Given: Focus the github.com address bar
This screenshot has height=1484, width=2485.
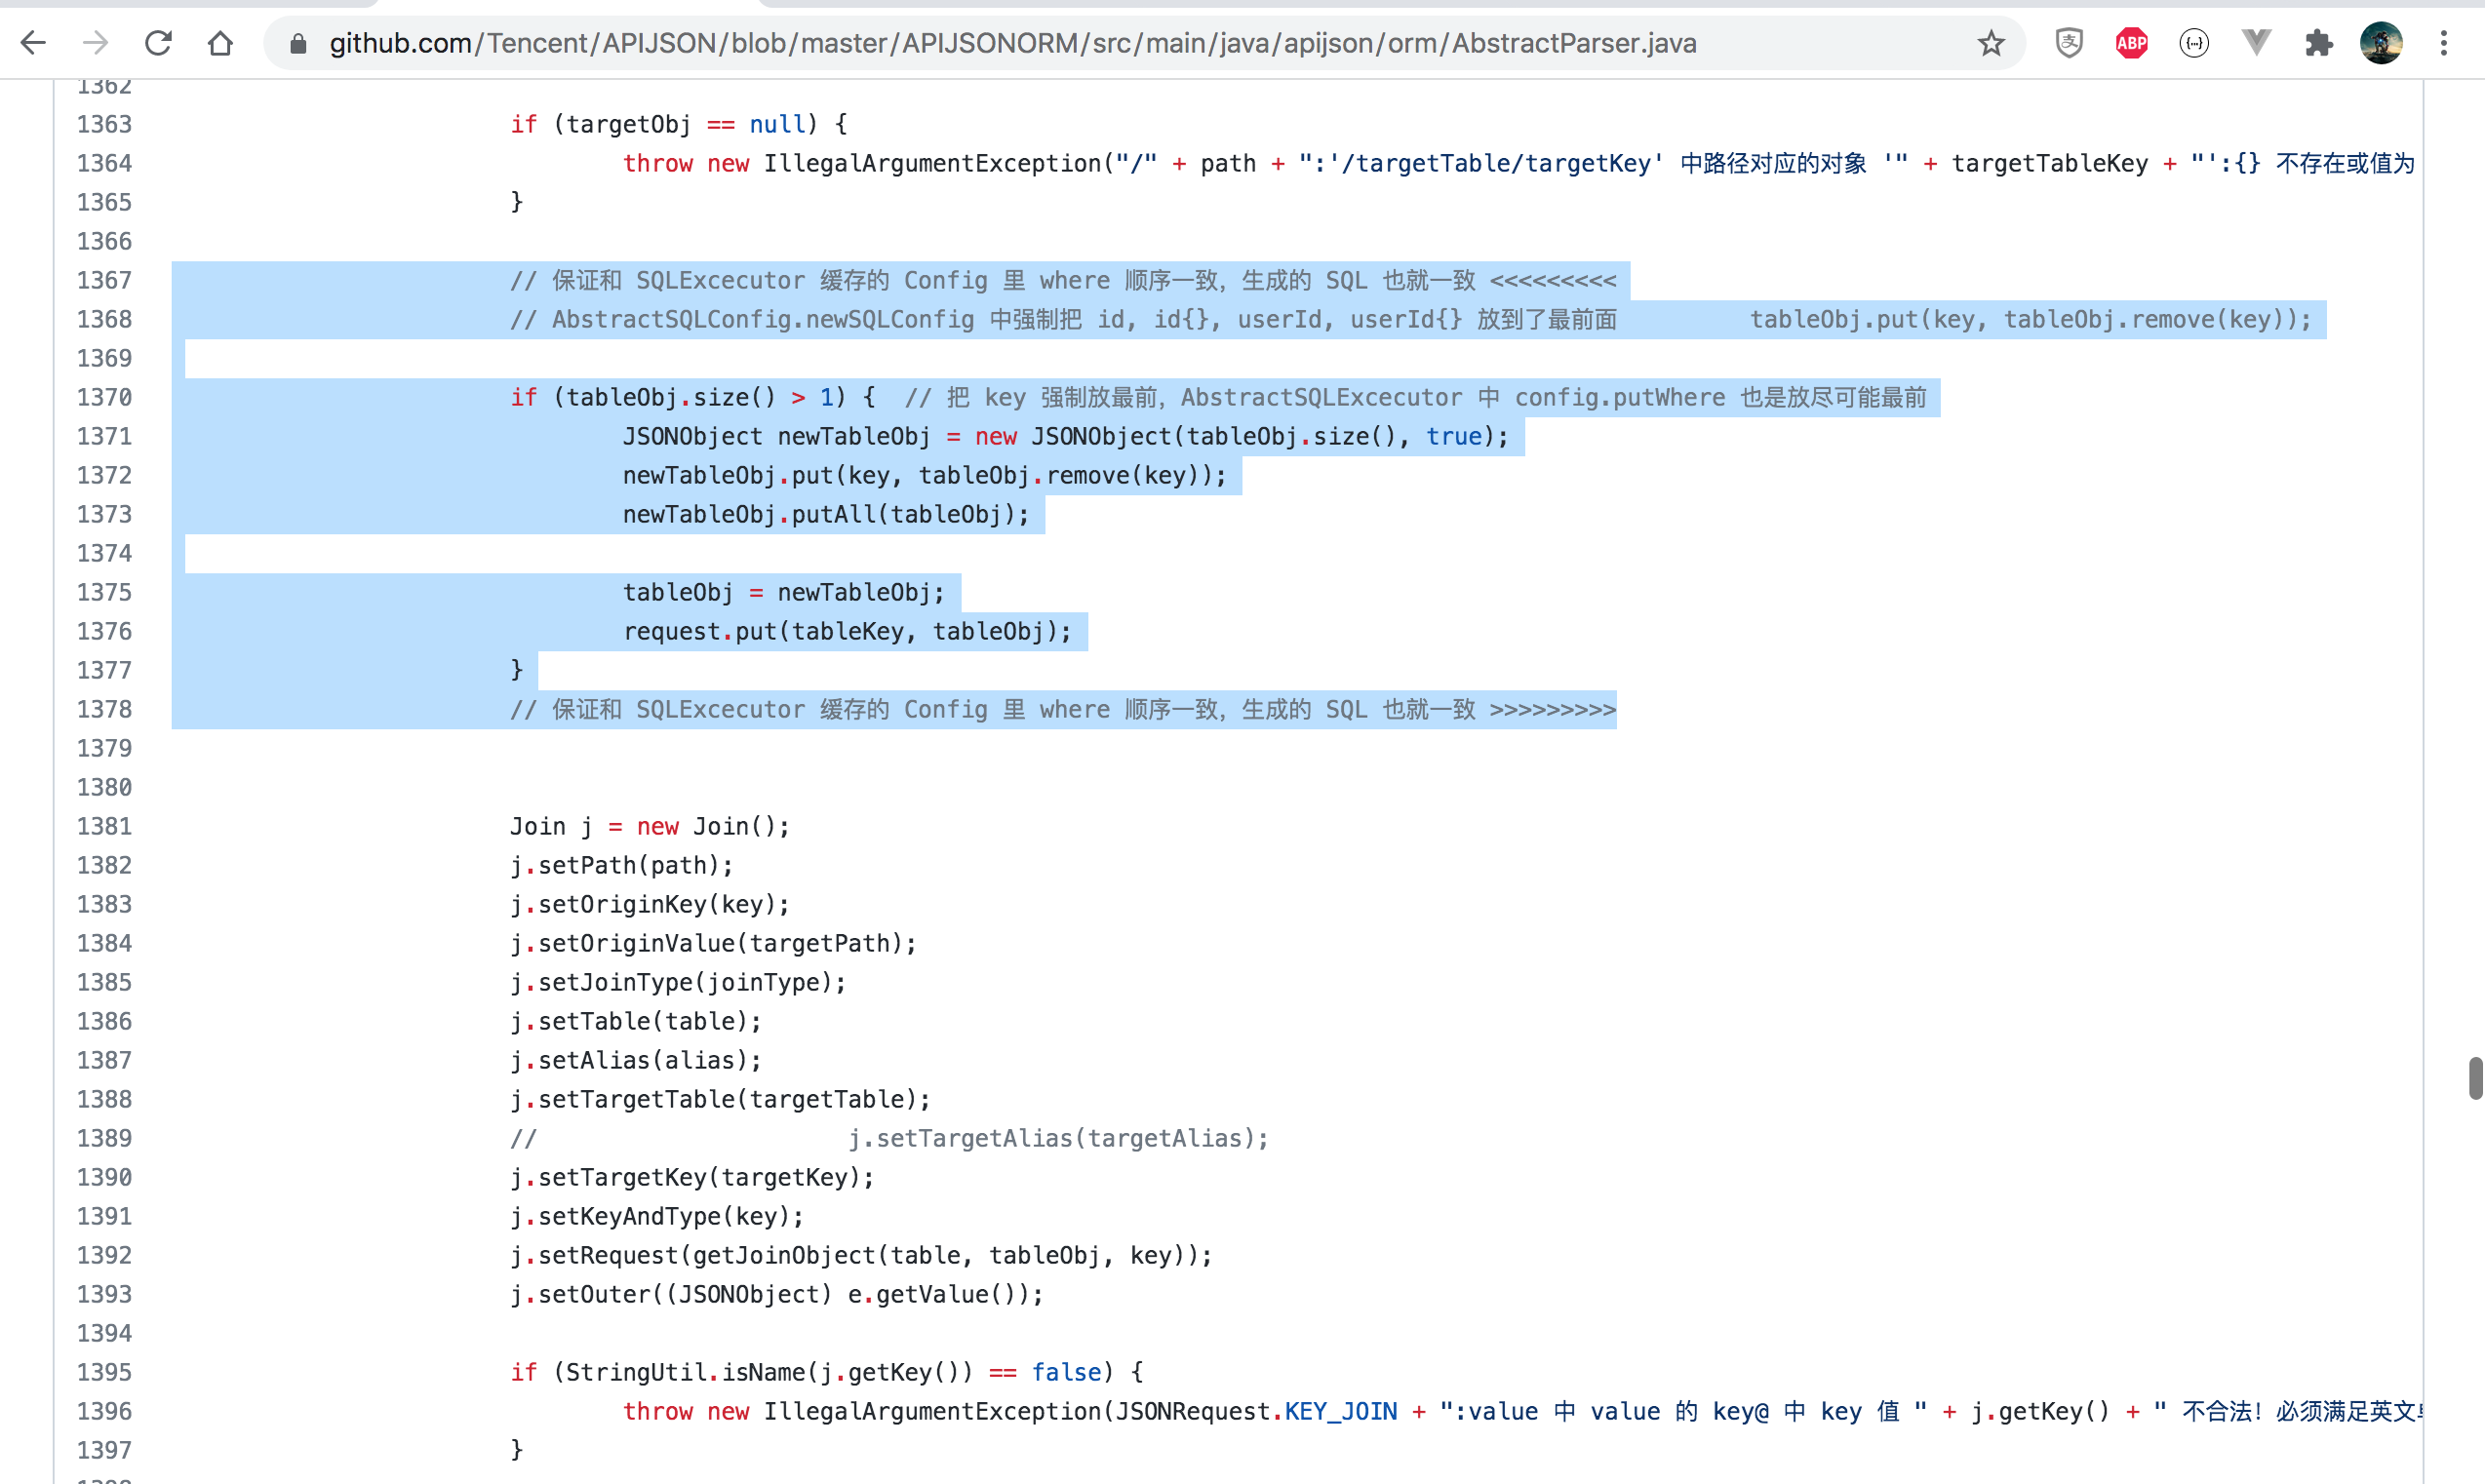Looking at the screenshot, I should (1010, 43).
